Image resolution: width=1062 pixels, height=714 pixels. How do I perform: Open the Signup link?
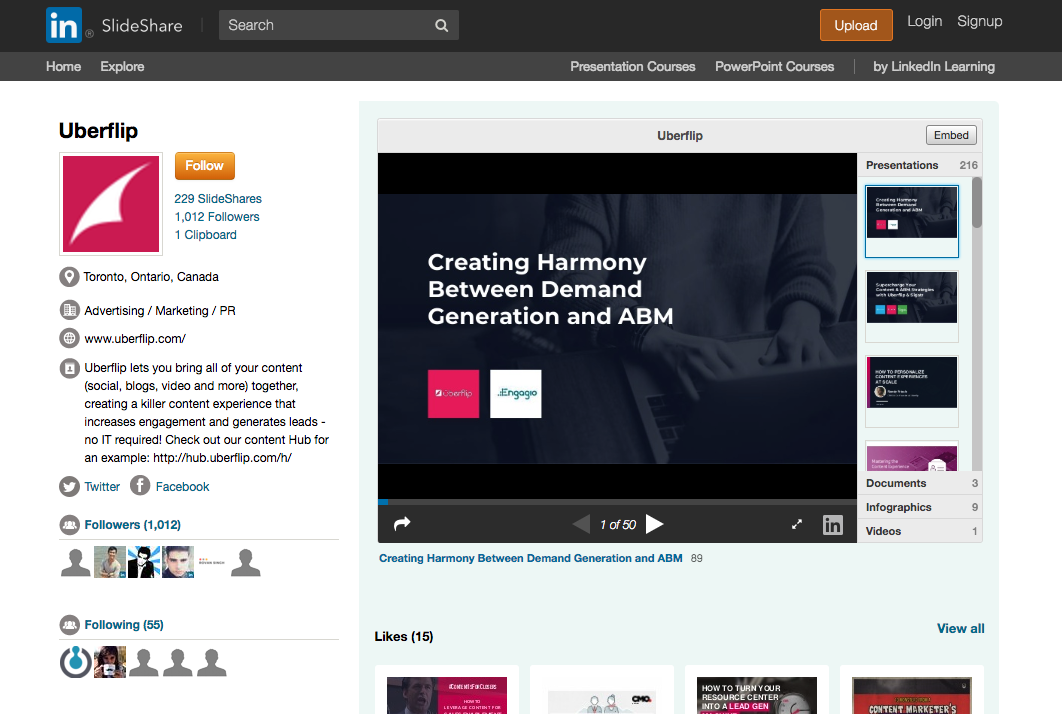coord(979,22)
